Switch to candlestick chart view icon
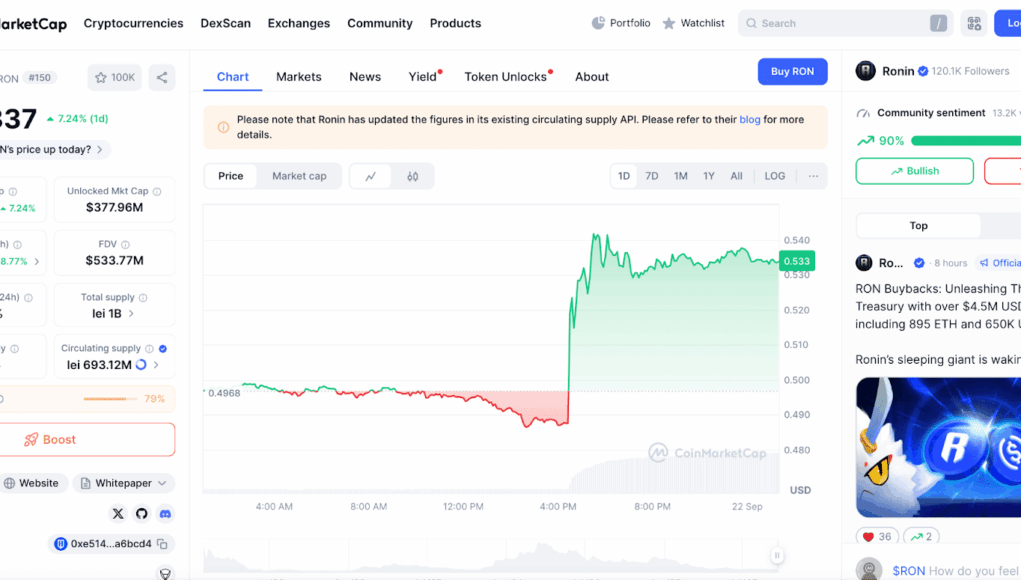This screenshot has height=580, width=1021. pos(412,176)
